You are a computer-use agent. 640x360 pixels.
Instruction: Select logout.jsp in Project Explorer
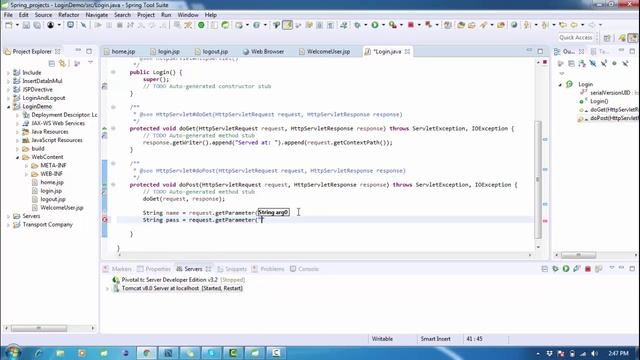coord(53,199)
